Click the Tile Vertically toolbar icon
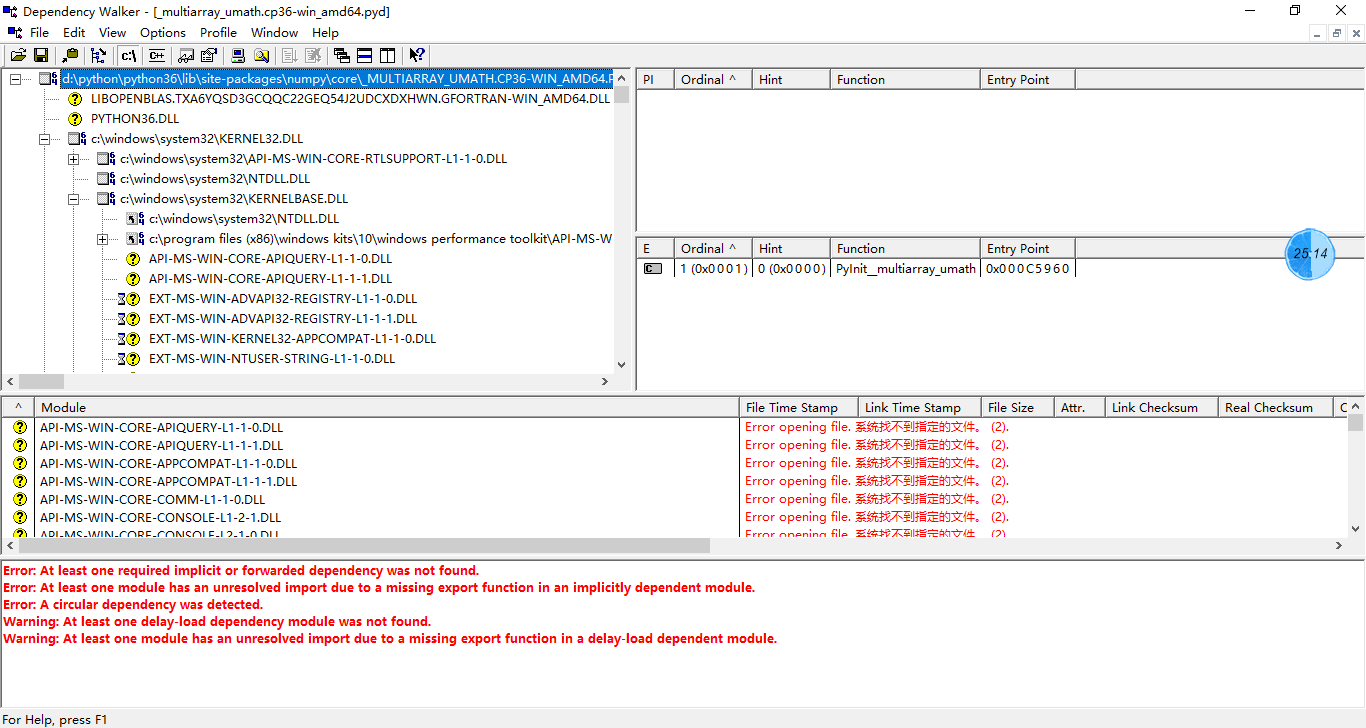The width and height of the screenshot is (1366, 728). click(388, 56)
